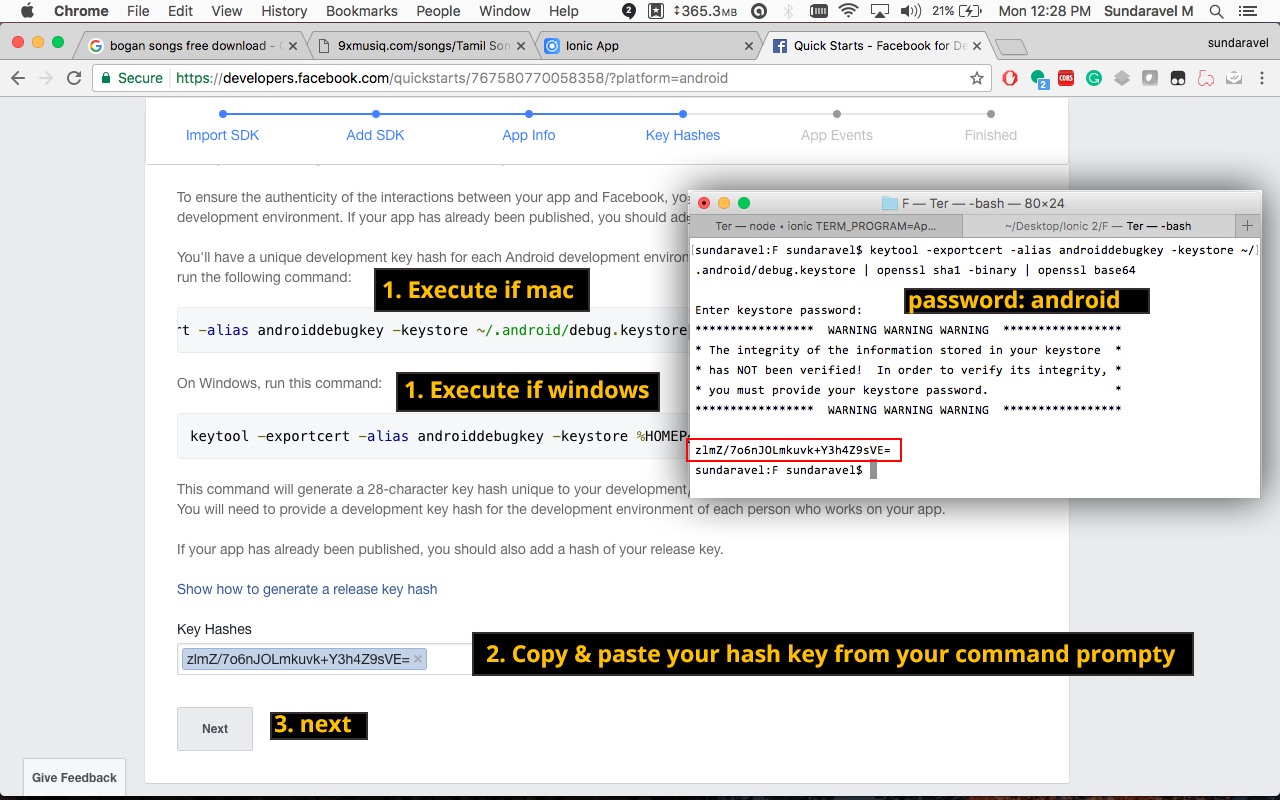Close the Quick Starts Facebook tab
Viewport: 1280px width, 800px height.
[975, 46]
